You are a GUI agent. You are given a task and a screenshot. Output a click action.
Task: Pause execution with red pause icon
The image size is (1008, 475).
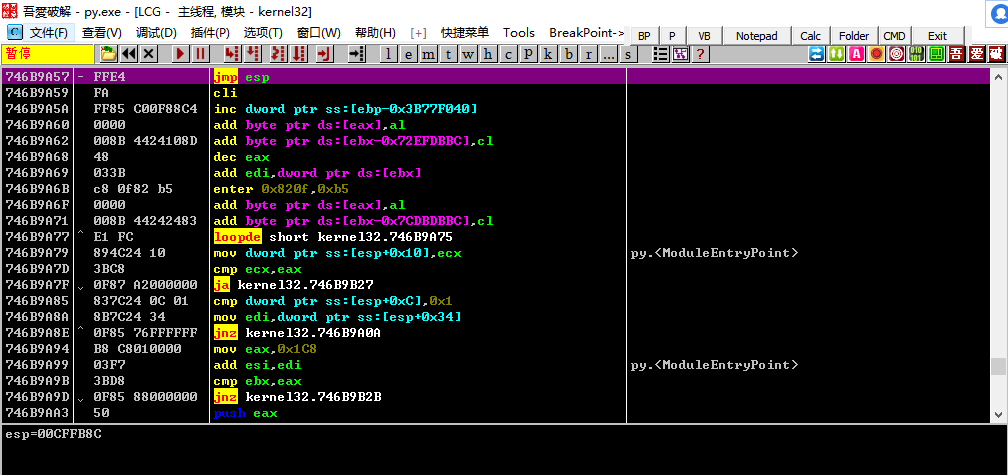pyautogui.click(x=200, y=54)
